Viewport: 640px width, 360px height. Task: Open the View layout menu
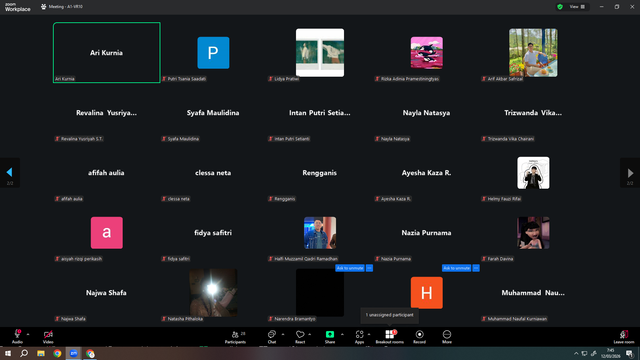[577, 7]
